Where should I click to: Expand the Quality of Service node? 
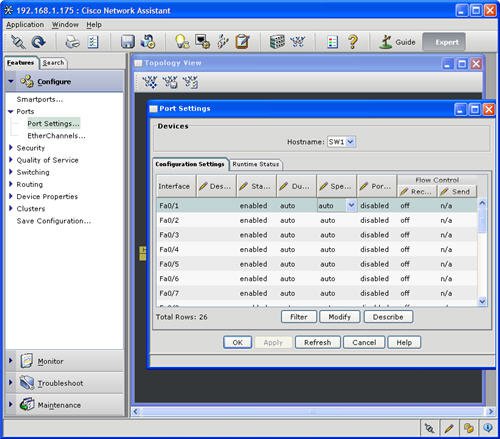pyautogui.click(x=11, y=160)
